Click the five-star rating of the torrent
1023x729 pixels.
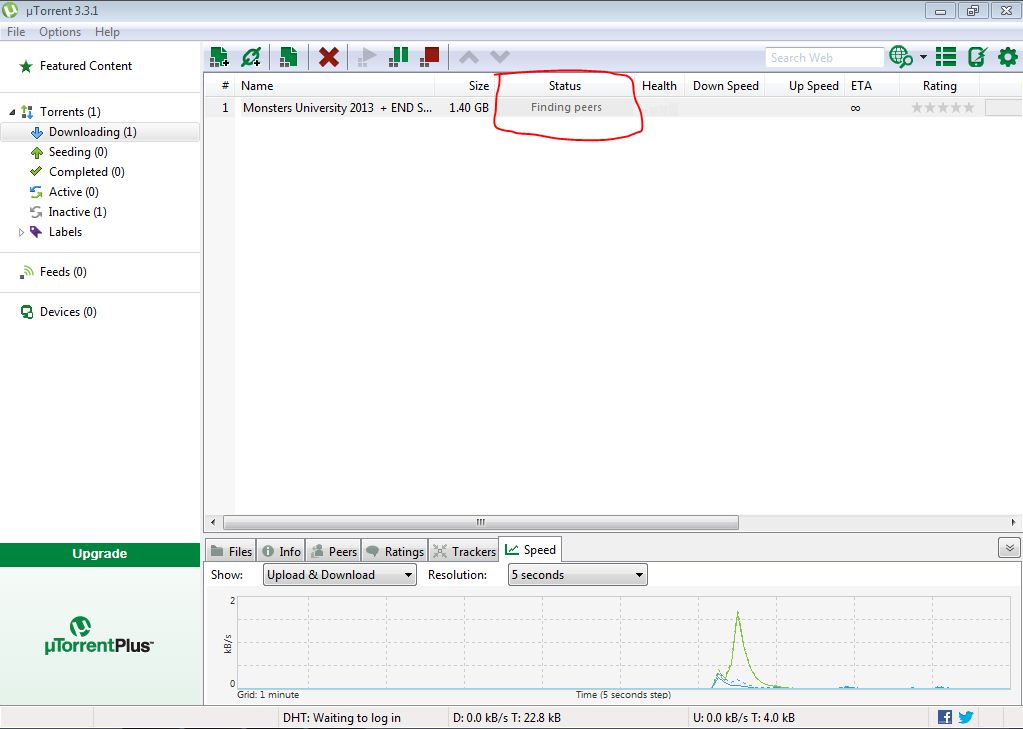(942, 108)
